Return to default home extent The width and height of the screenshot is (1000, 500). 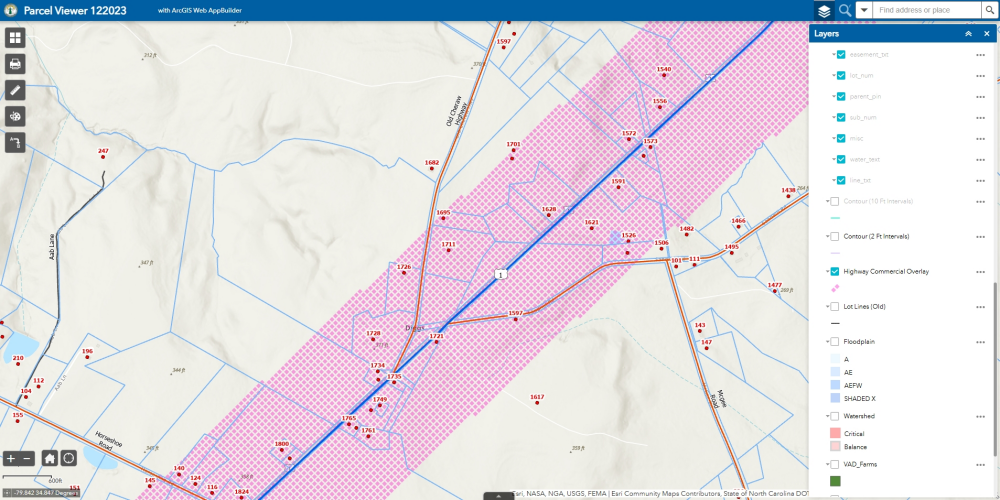(49, 458)
